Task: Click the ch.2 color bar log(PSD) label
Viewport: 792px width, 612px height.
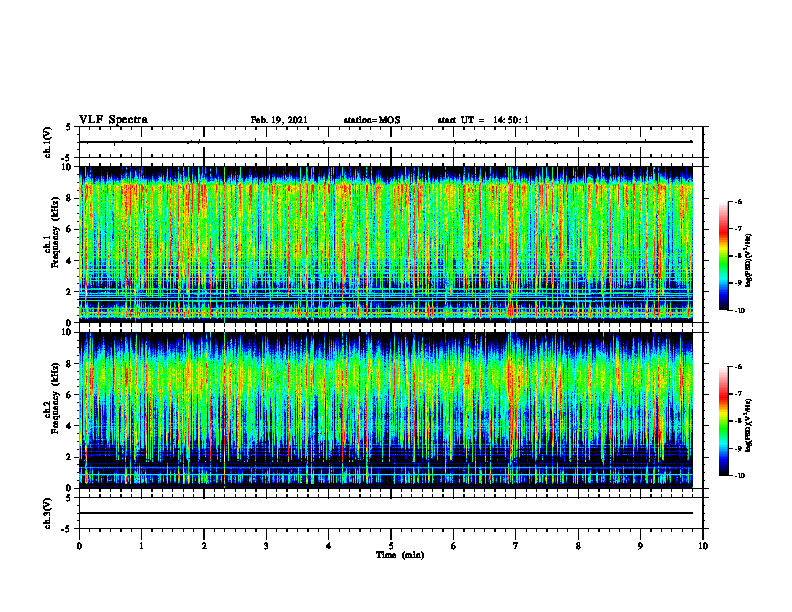Action: point(749,425)
